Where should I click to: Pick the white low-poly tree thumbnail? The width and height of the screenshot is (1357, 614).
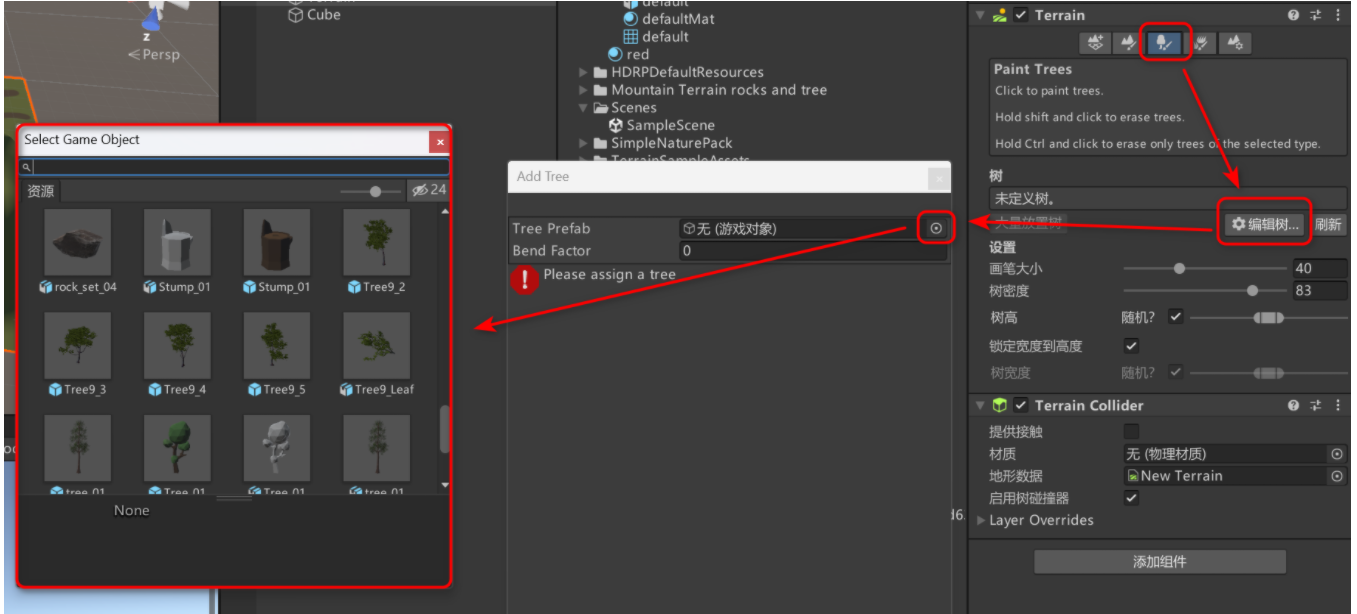[x=277, y=448]
